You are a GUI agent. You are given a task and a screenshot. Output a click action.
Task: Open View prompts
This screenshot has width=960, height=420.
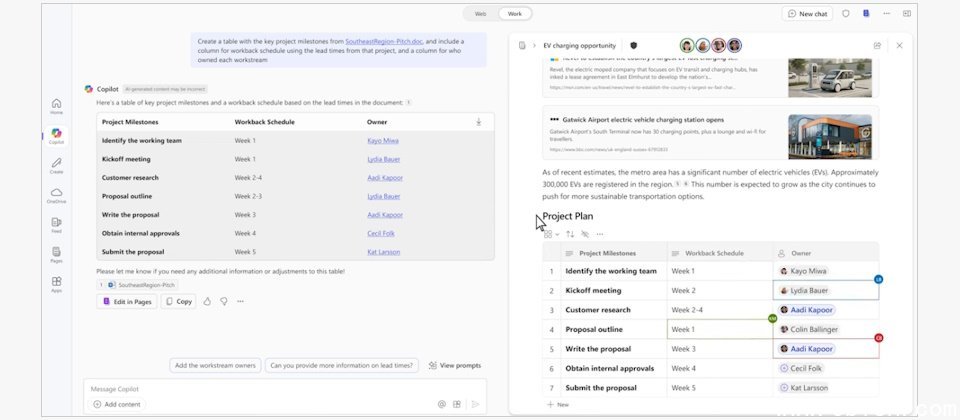(454, 366)
